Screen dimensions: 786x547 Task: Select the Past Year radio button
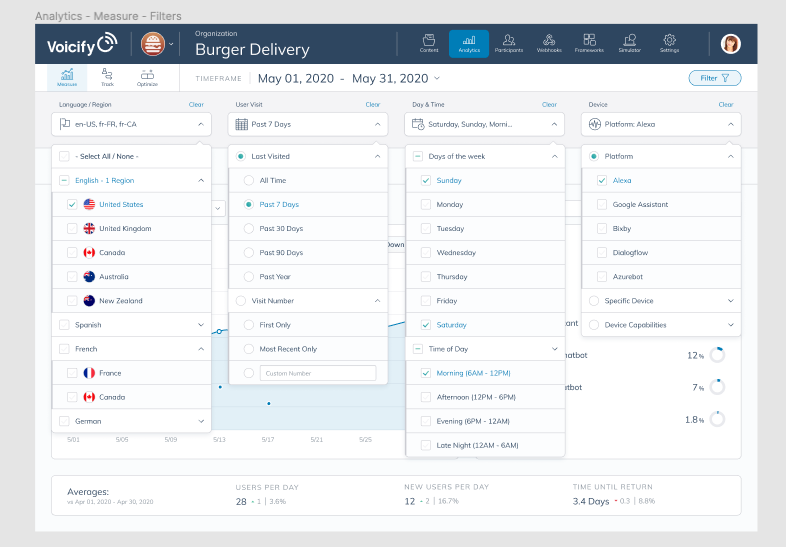tap(249, 276)
